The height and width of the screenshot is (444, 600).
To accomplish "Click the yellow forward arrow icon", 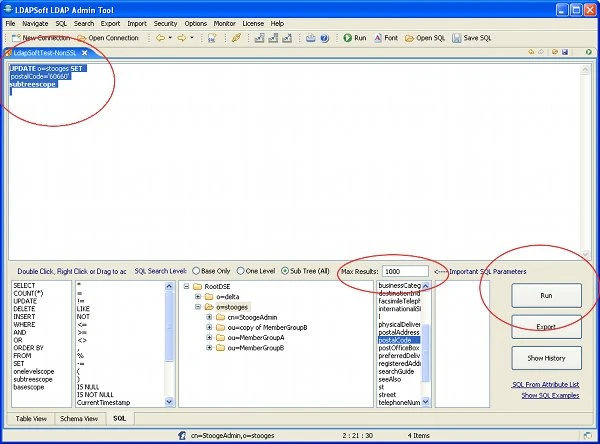I will 182,38.
